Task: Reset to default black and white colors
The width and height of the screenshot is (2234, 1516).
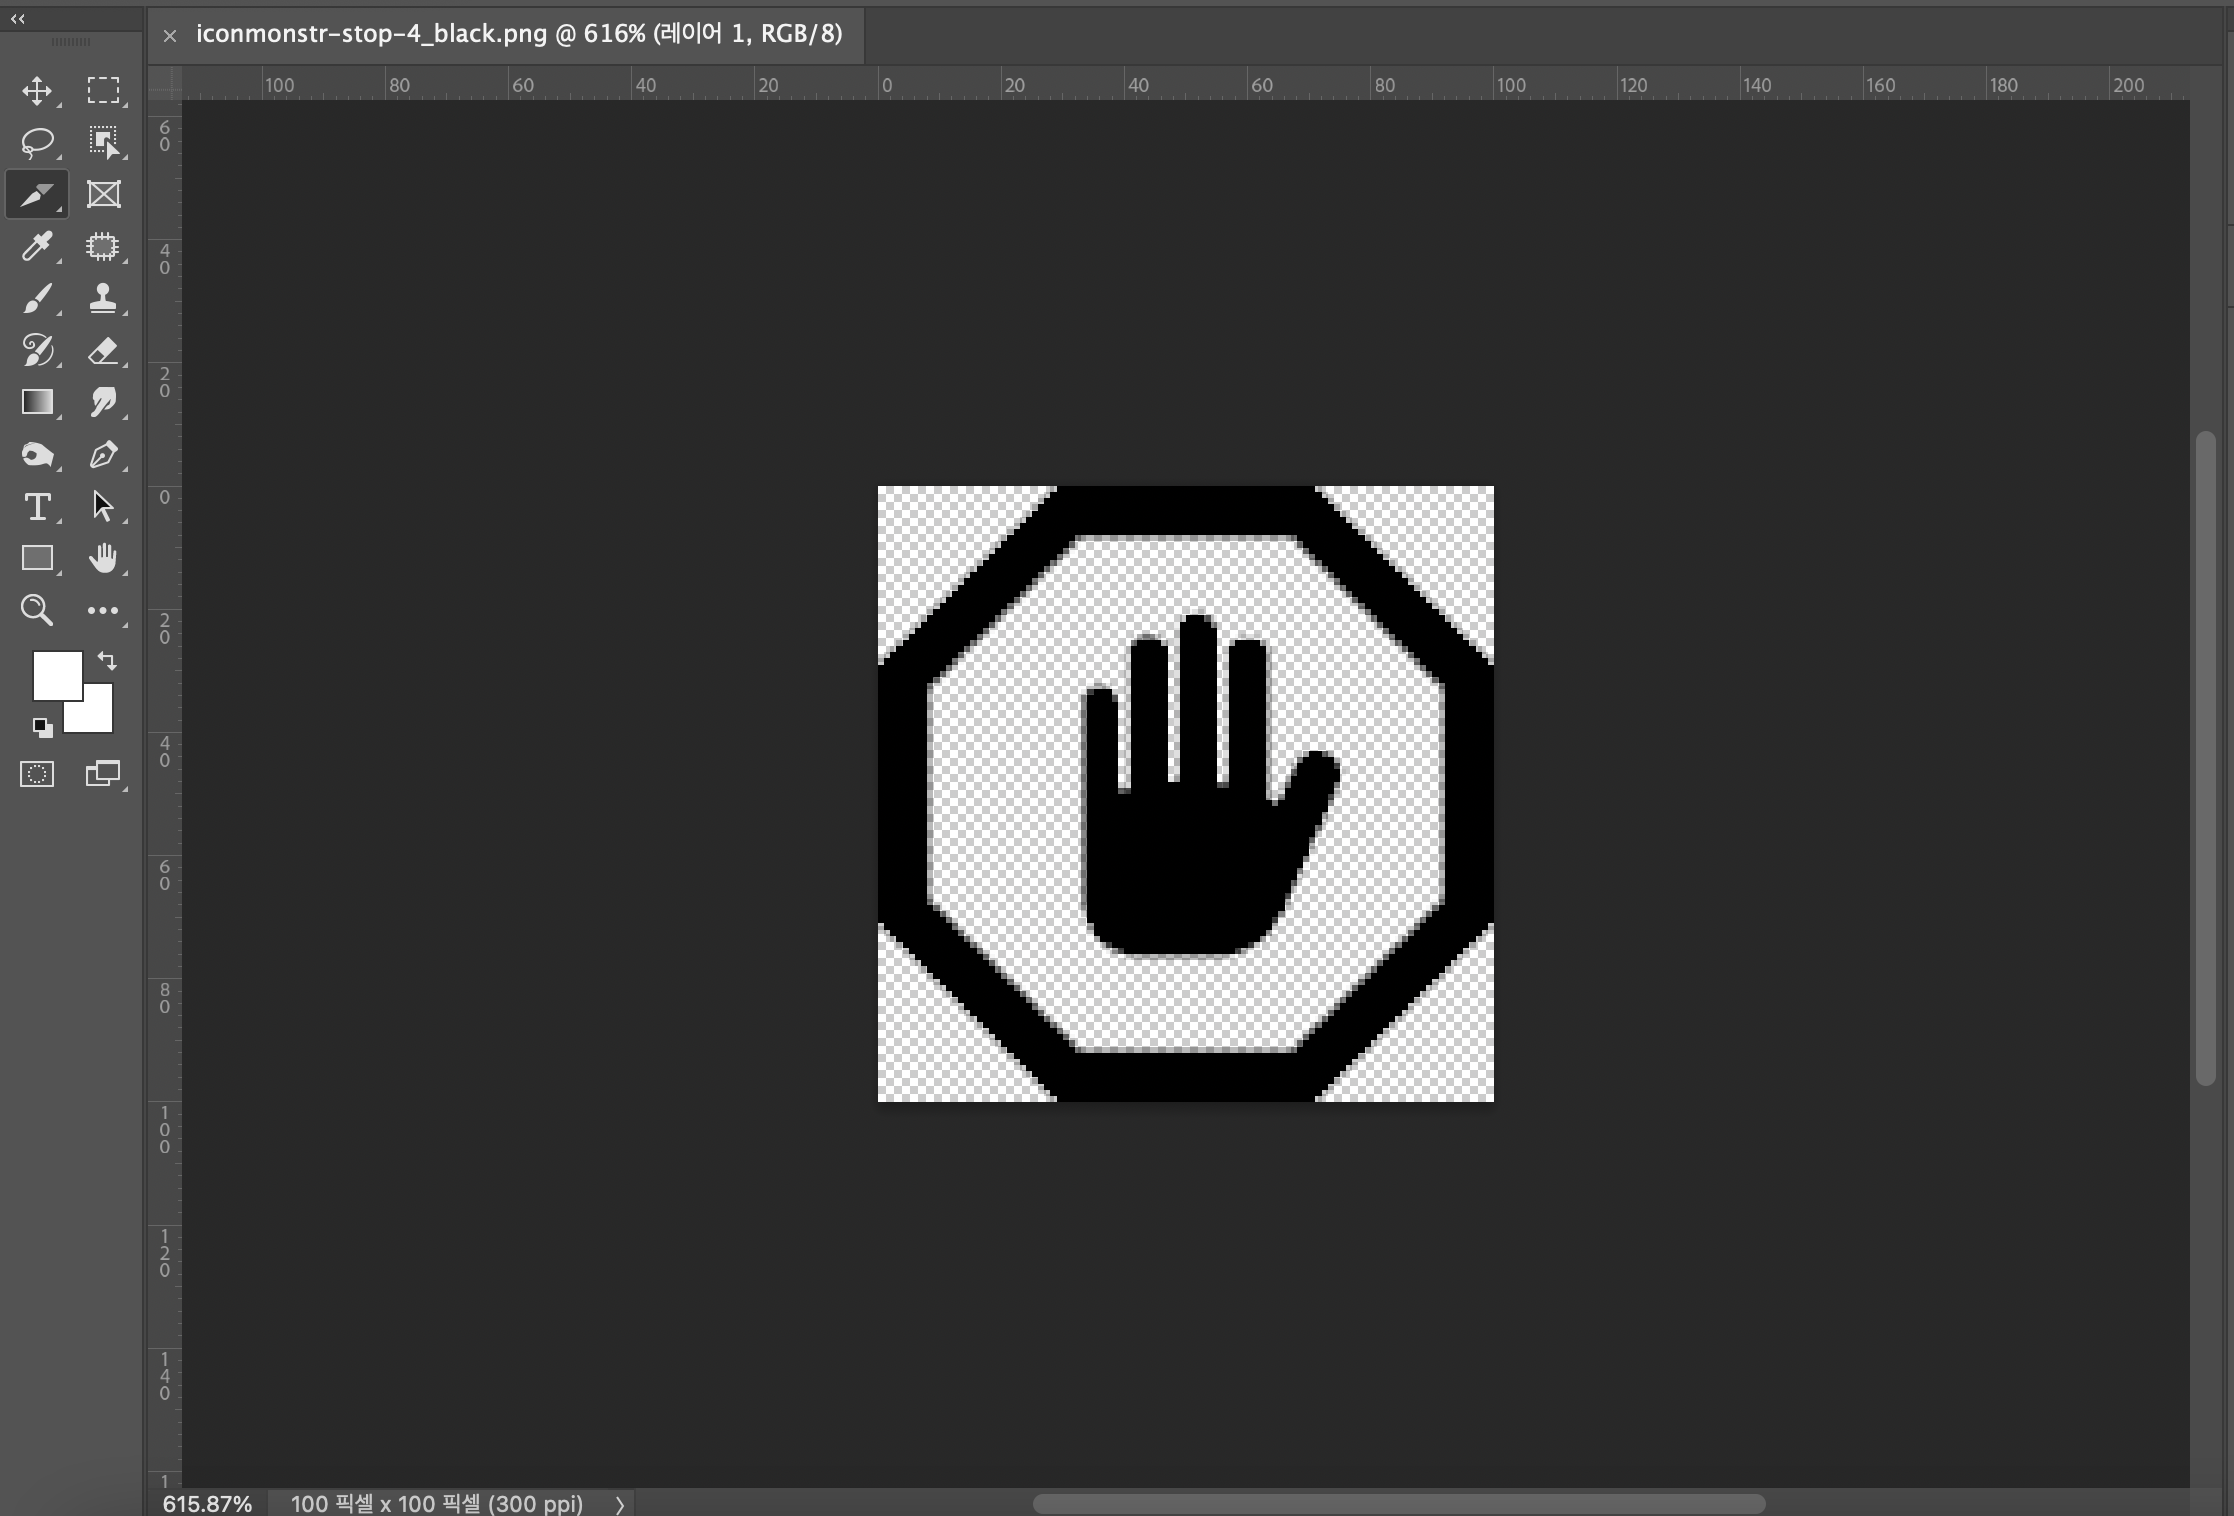Action: 41,727
